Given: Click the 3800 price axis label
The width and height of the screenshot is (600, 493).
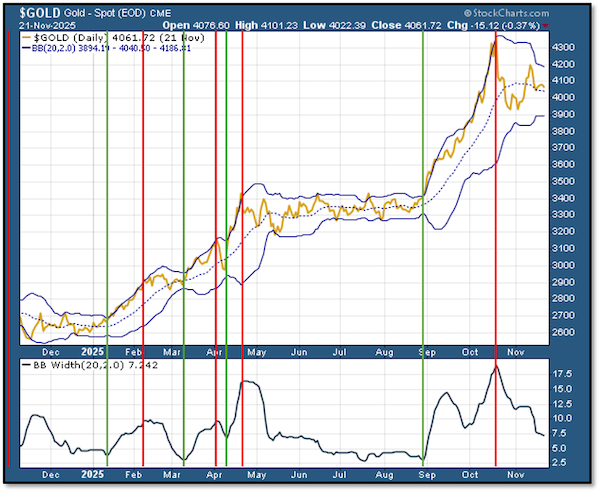Looking at the screenshot, I should click(563, 131).
